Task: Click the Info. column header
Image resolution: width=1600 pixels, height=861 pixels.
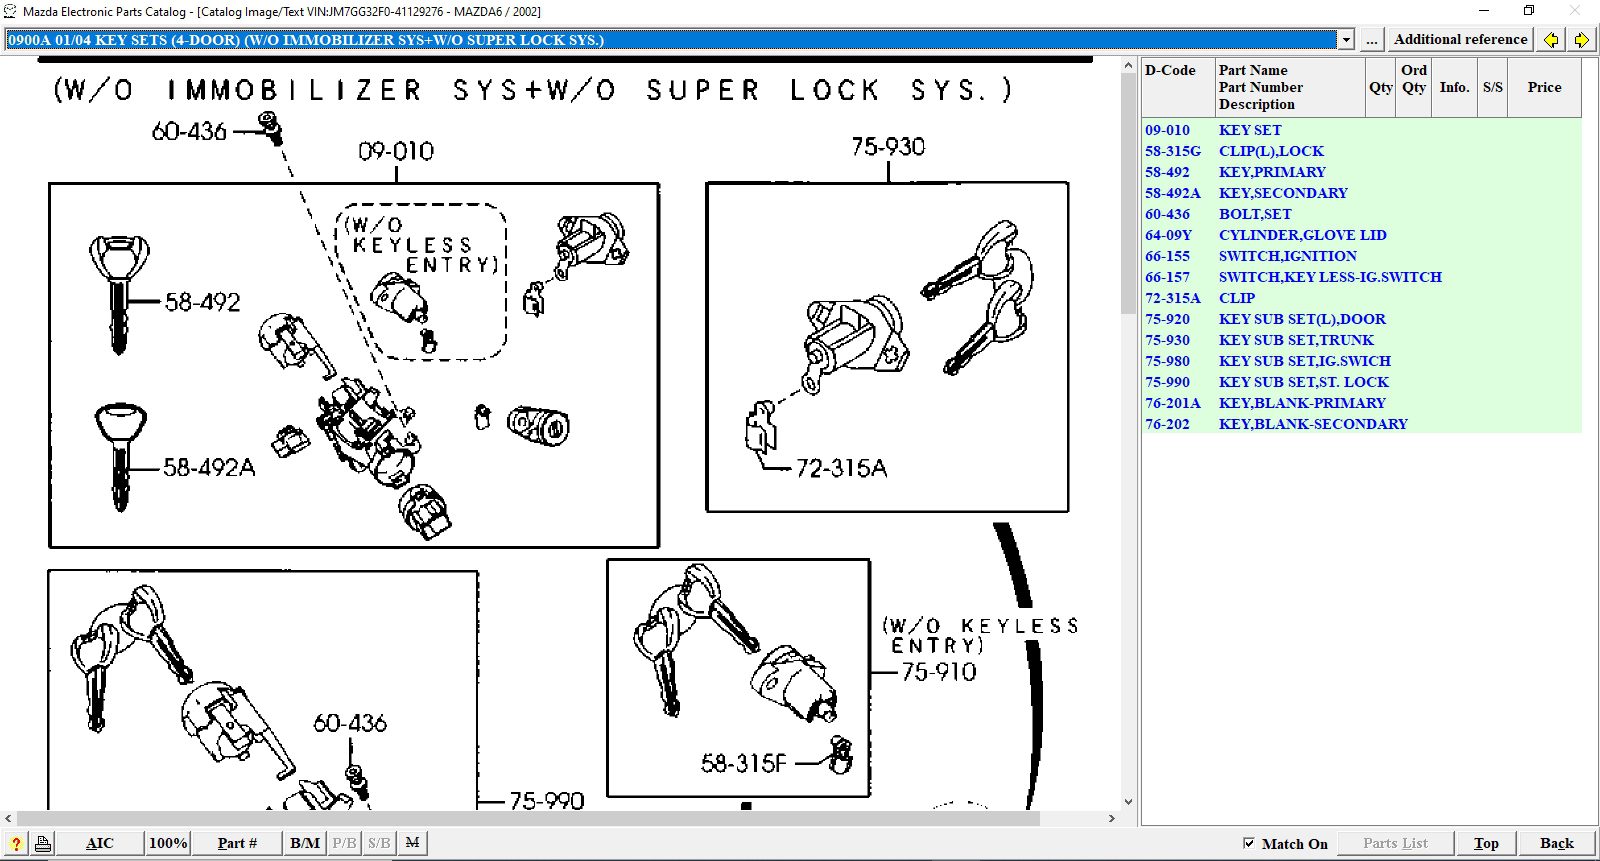Action: (1454, 87)
